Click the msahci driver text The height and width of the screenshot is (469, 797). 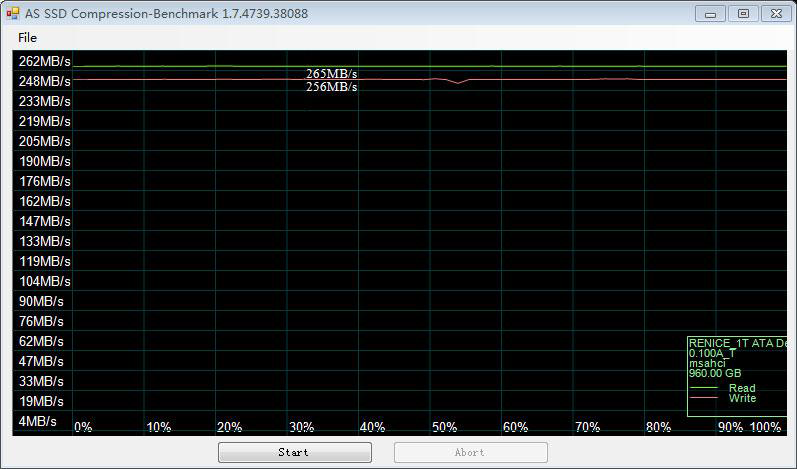click(x=707, y=364)
